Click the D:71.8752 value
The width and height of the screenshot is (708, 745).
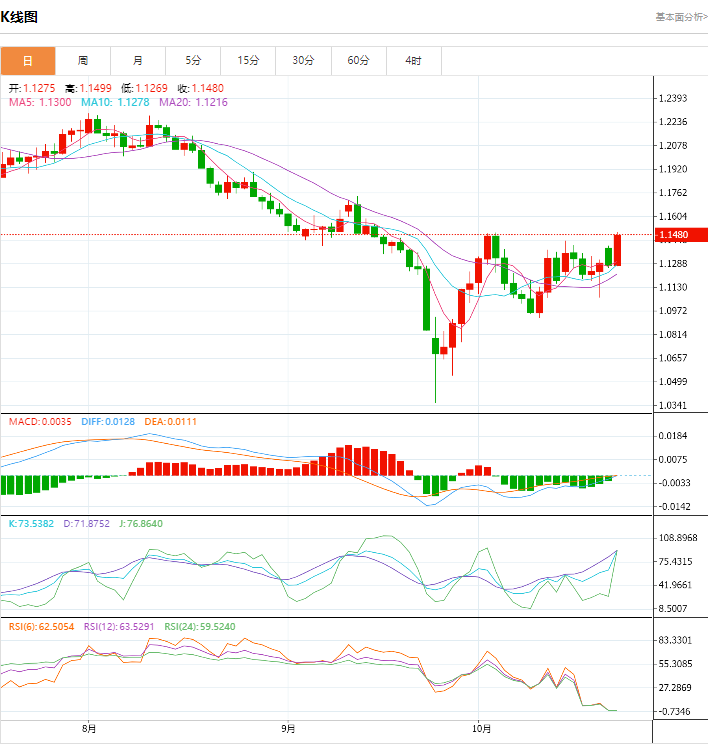tap(86, 524)
